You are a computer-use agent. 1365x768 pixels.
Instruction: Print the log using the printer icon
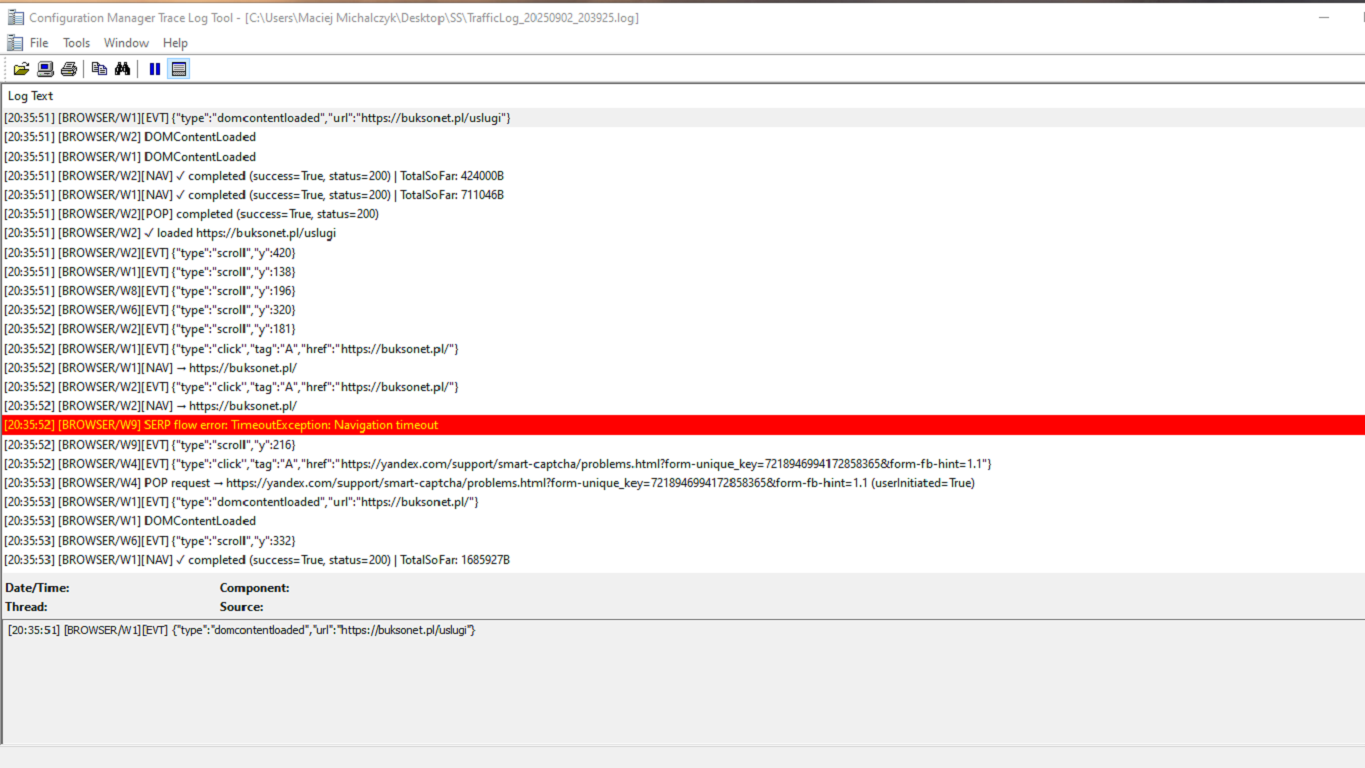pyautogui.click(x=68, y=68)
